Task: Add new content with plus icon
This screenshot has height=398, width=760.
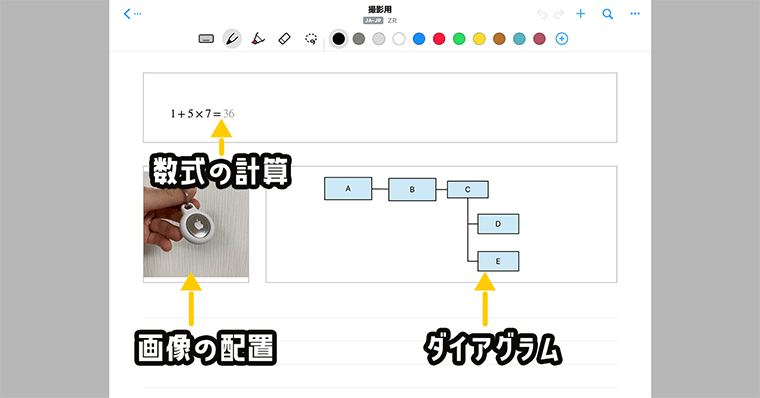Action: click(x=580, y=14)
